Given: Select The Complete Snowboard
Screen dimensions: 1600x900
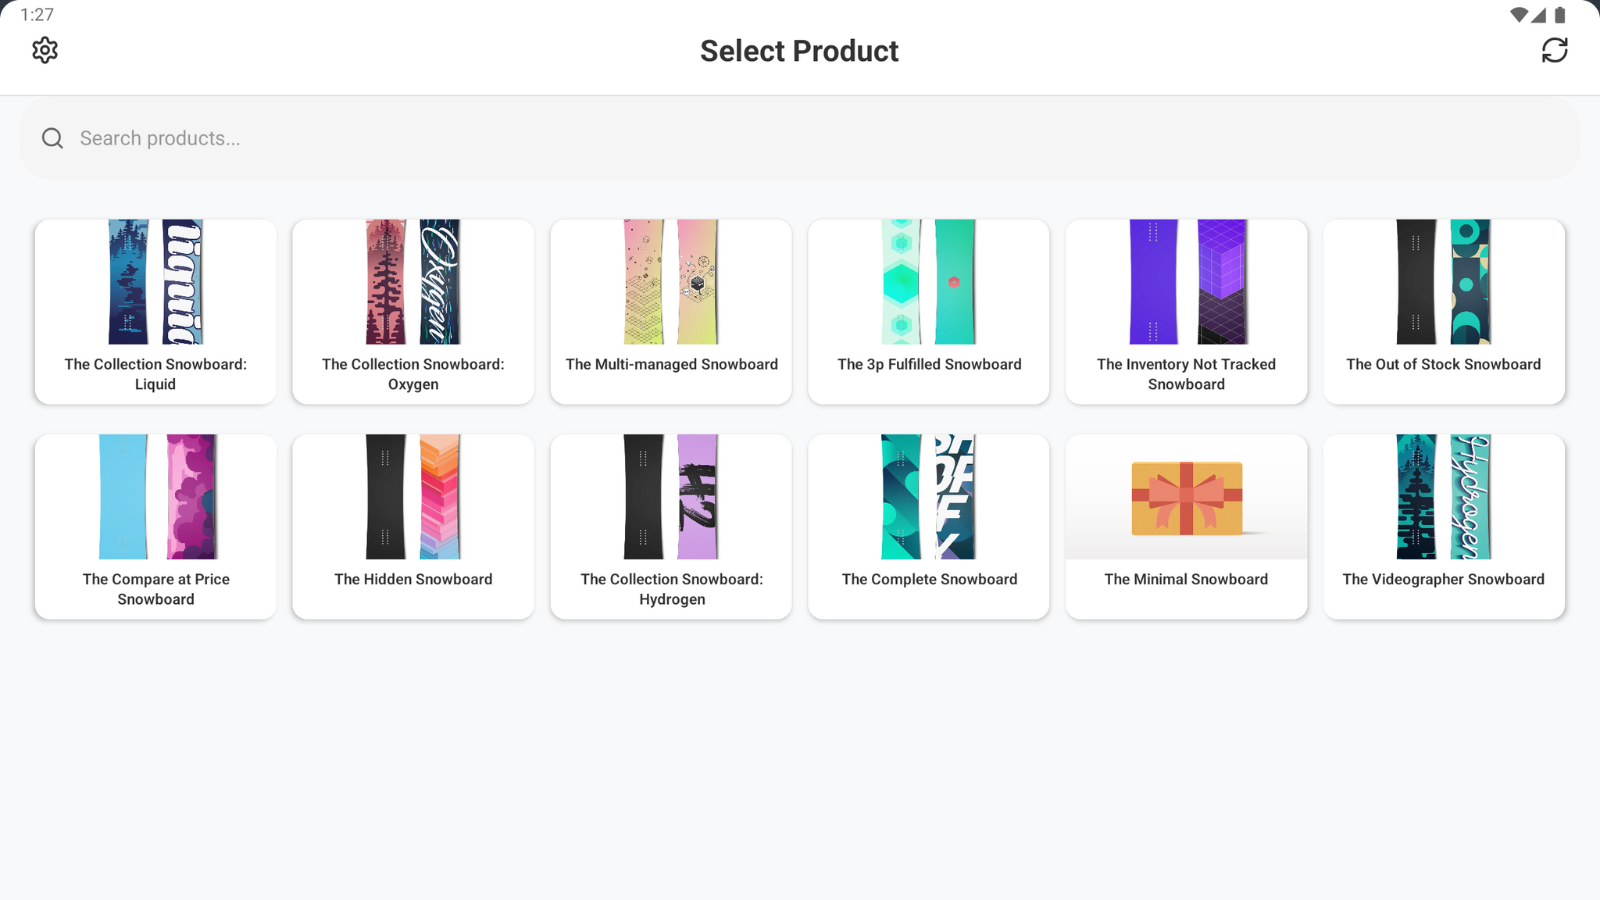Looking at the screenshot, I should pyautogui.click(x=929, y=527).
